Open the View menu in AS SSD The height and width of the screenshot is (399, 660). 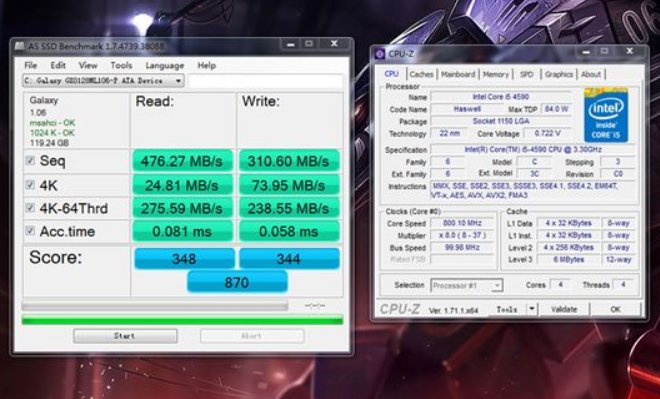88,65
